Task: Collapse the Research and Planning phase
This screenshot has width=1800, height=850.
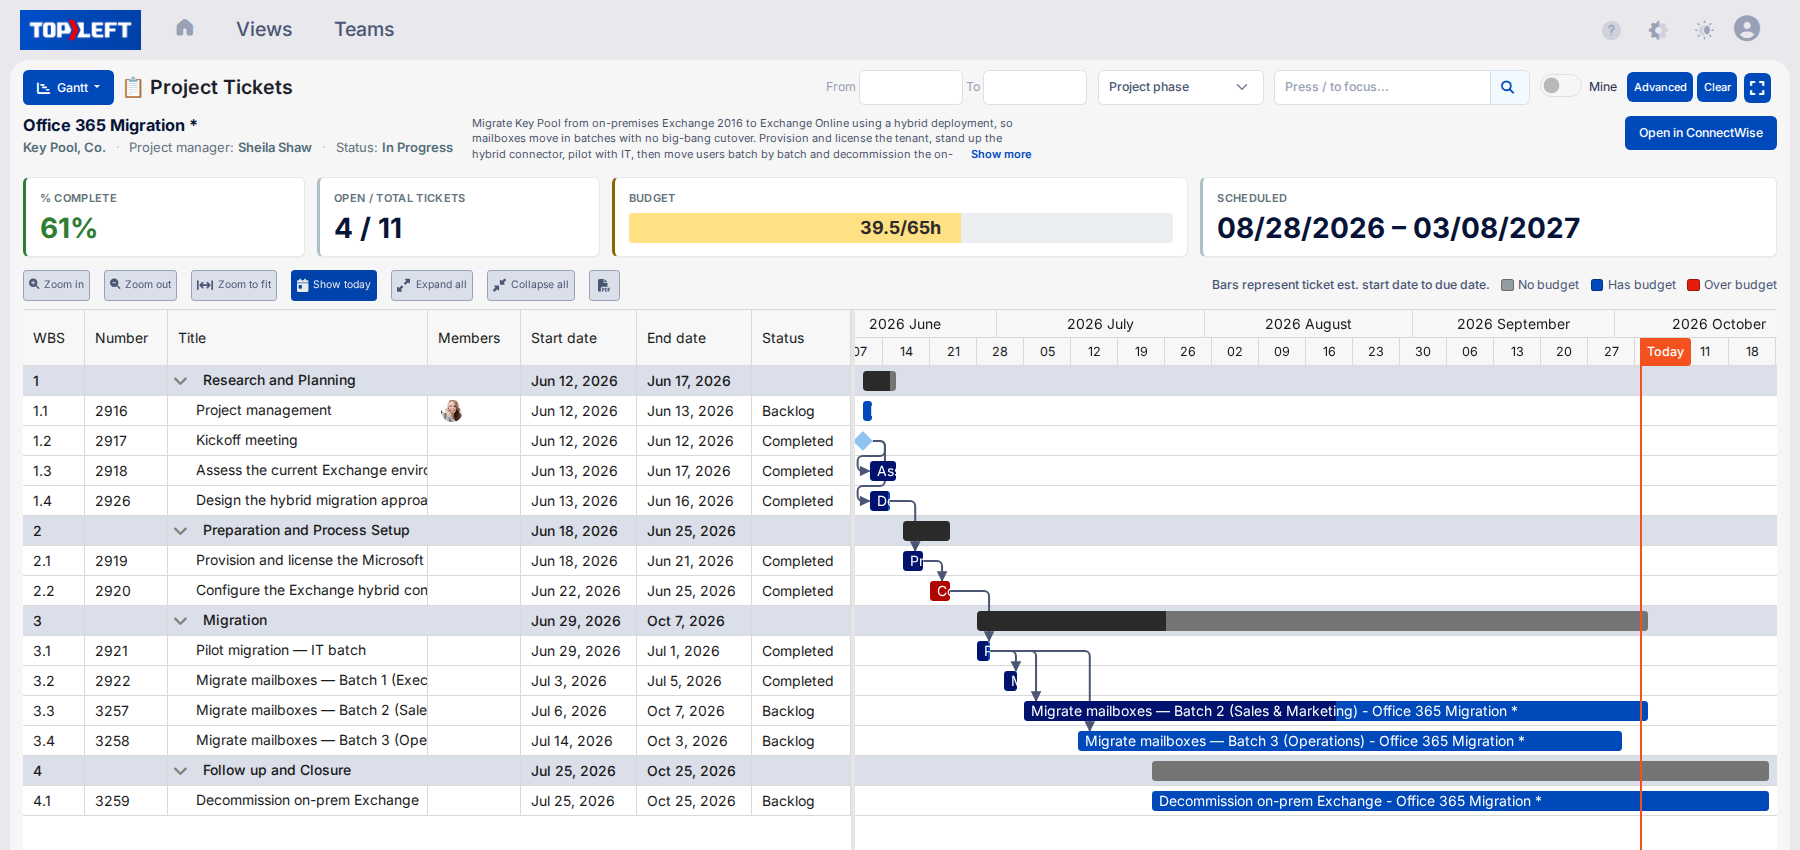Action: click(181, 381)
